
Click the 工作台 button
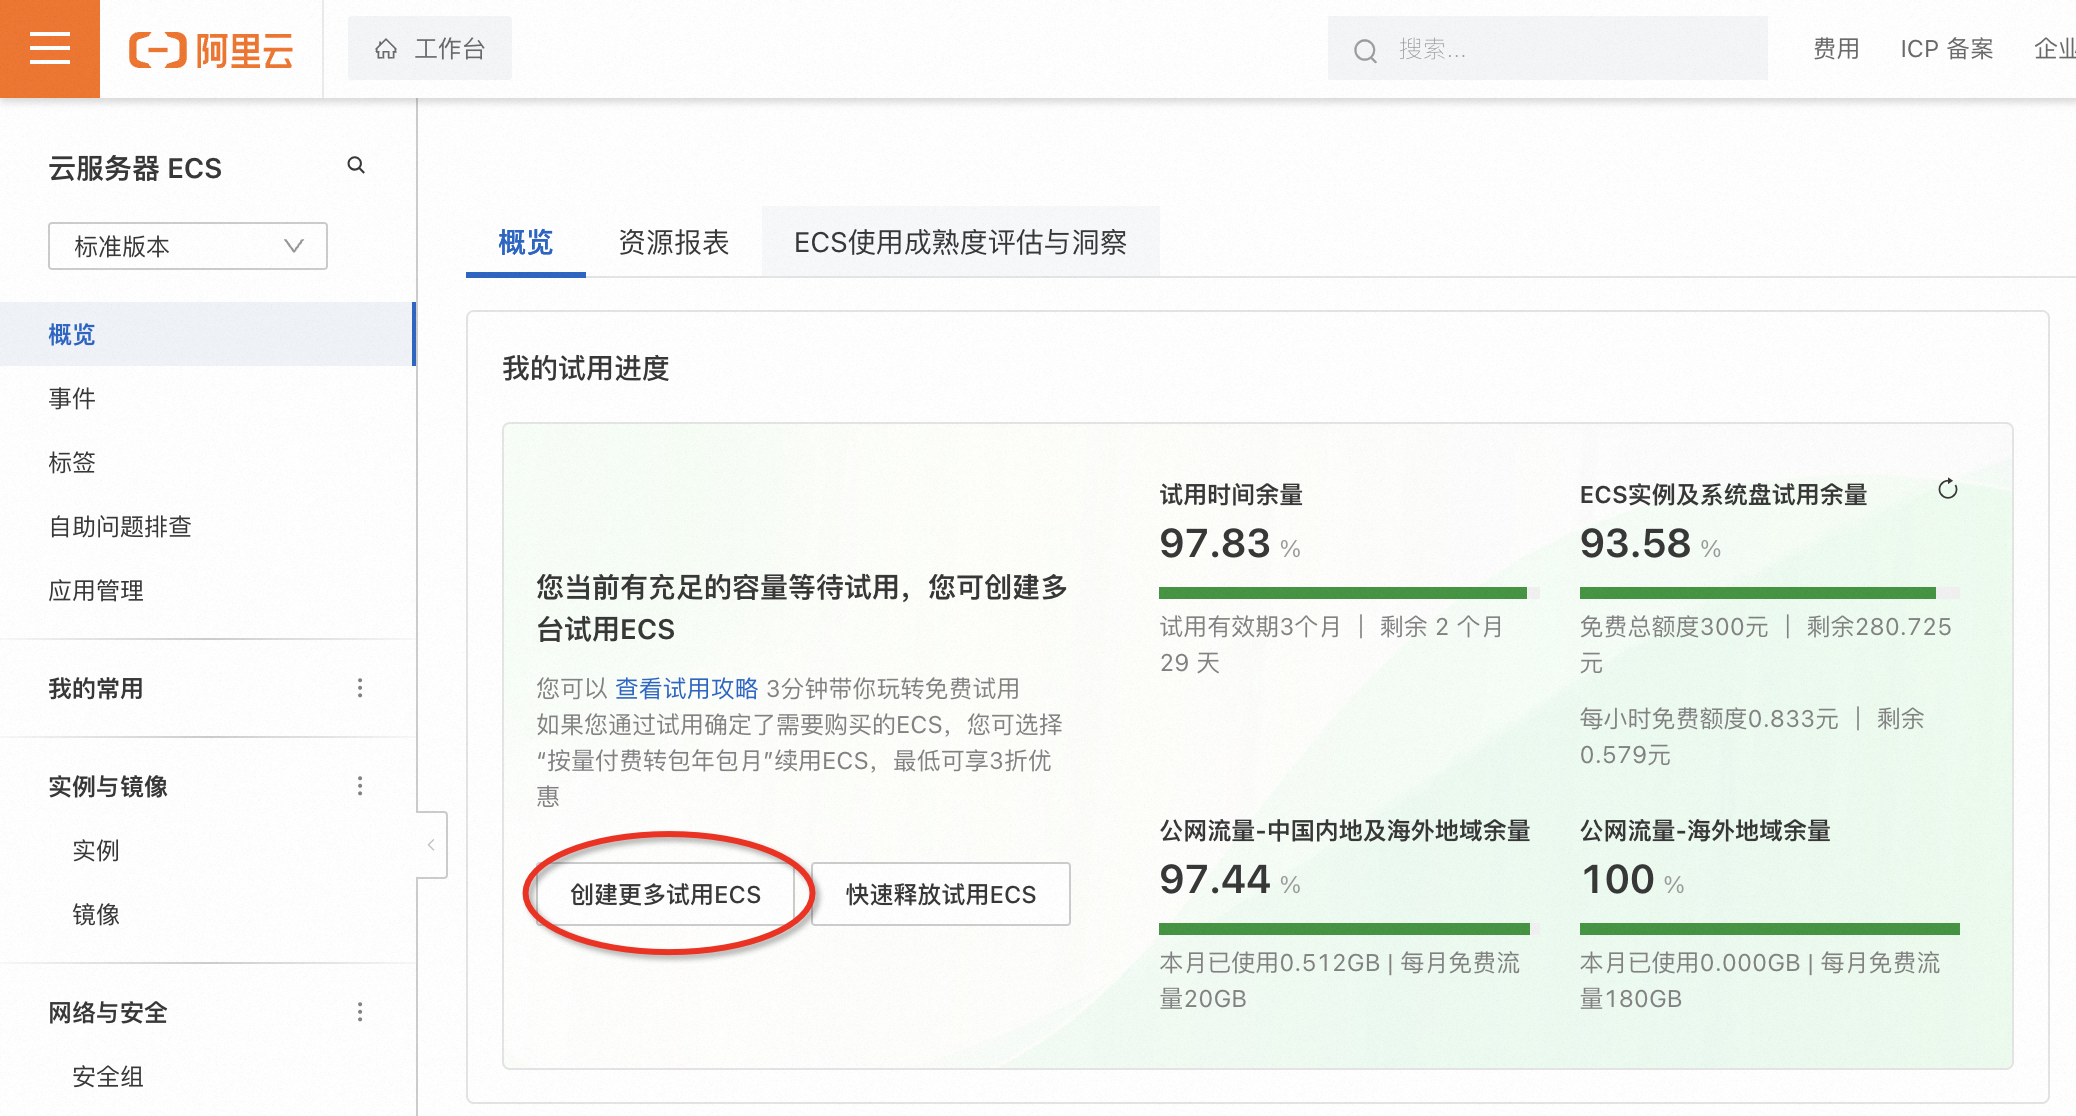(x=430, y=49)
